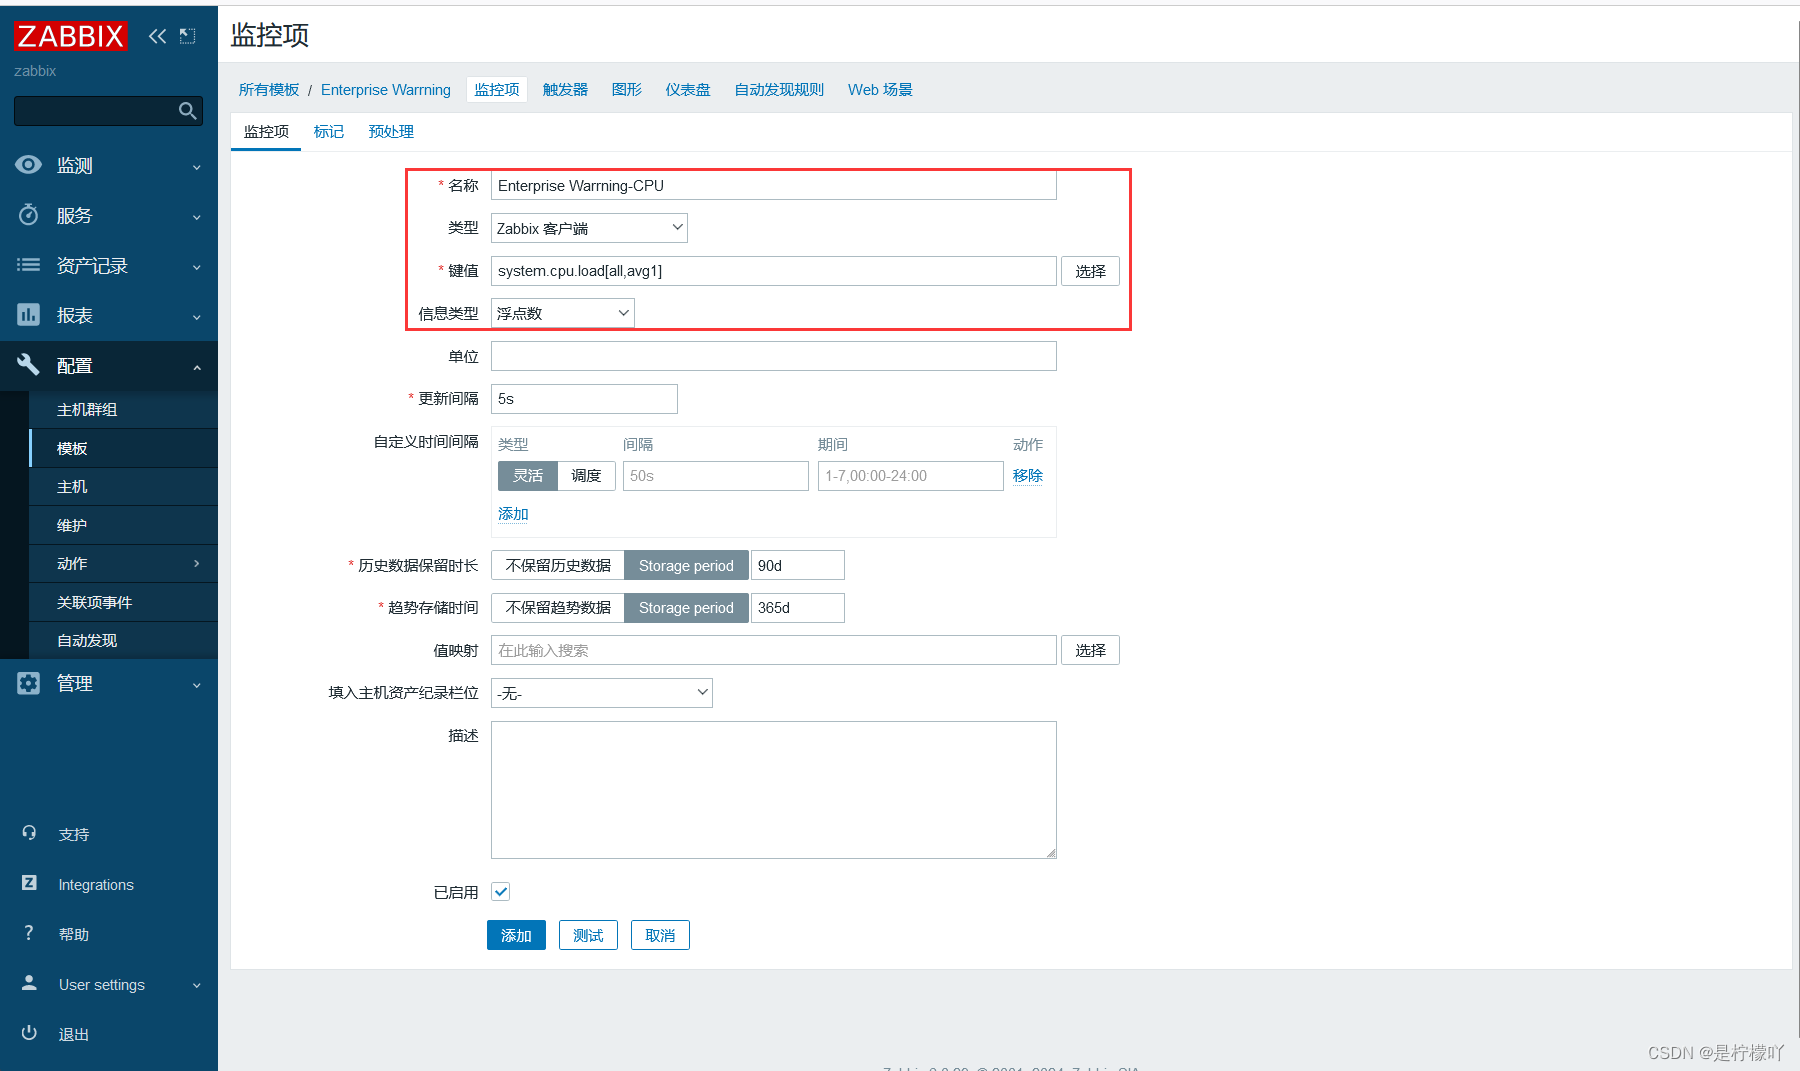Click the 退出 power icon
The height and width of the screenshot is (1071, 1800).
pos(29,1033)
